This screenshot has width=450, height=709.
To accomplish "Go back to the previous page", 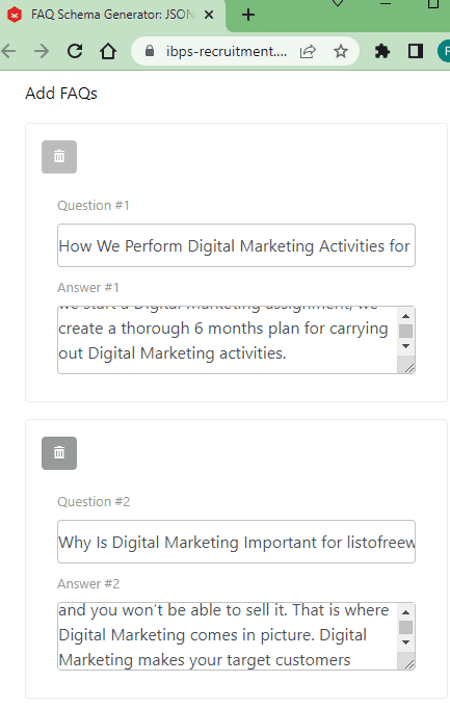I will click(9, 51).
